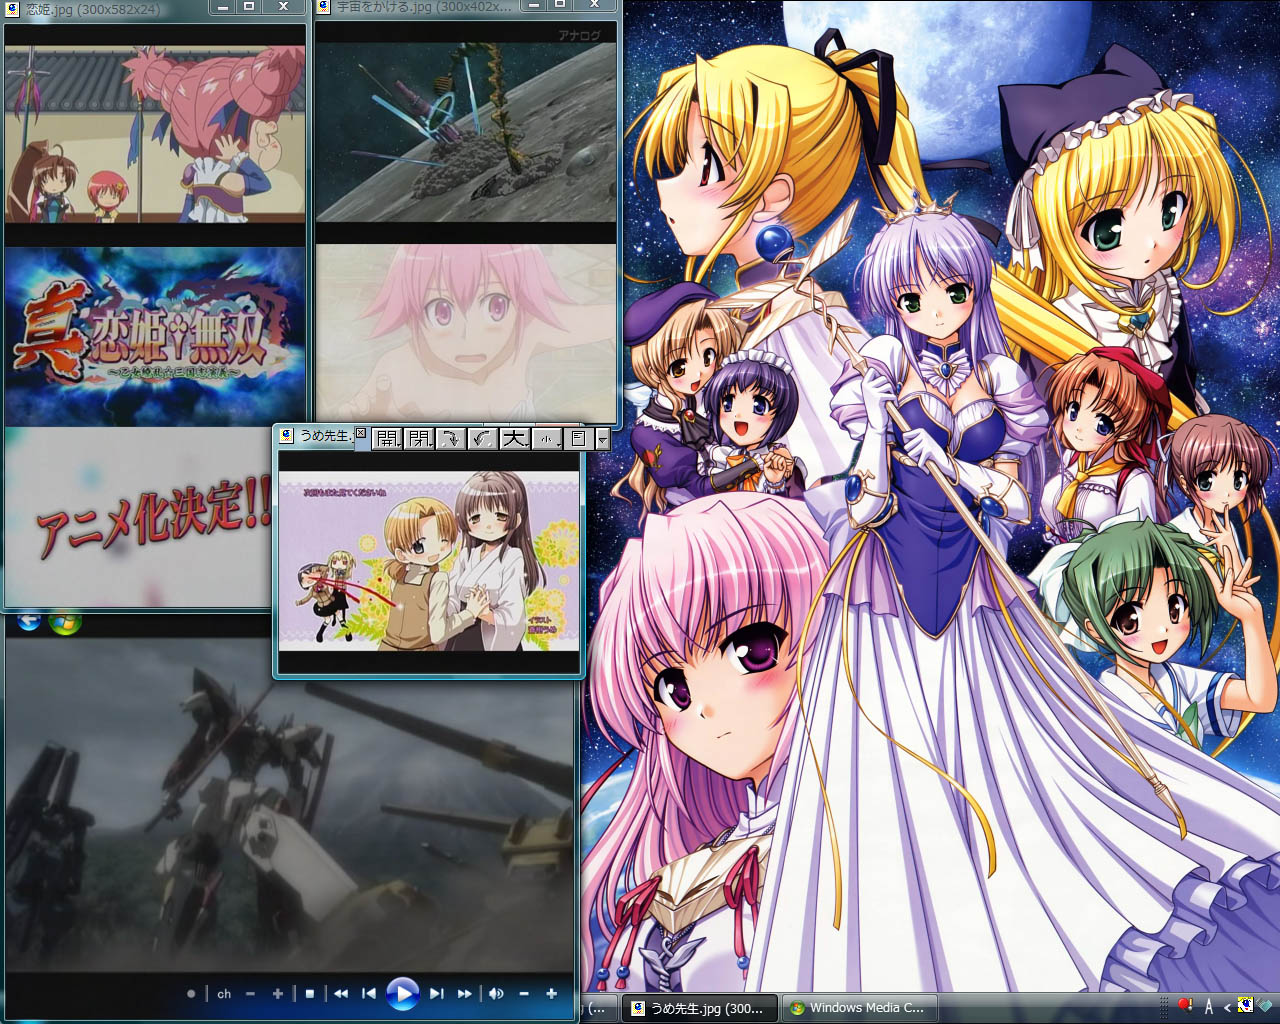
Task: Increase volume with the plus button
Action: 551,994
